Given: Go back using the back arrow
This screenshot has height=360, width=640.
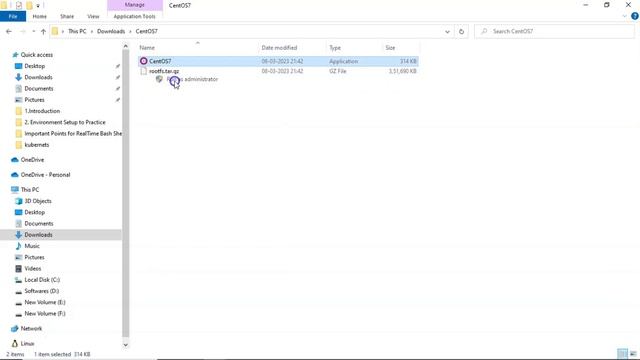Looking at the screenshot, I should 9,31.
